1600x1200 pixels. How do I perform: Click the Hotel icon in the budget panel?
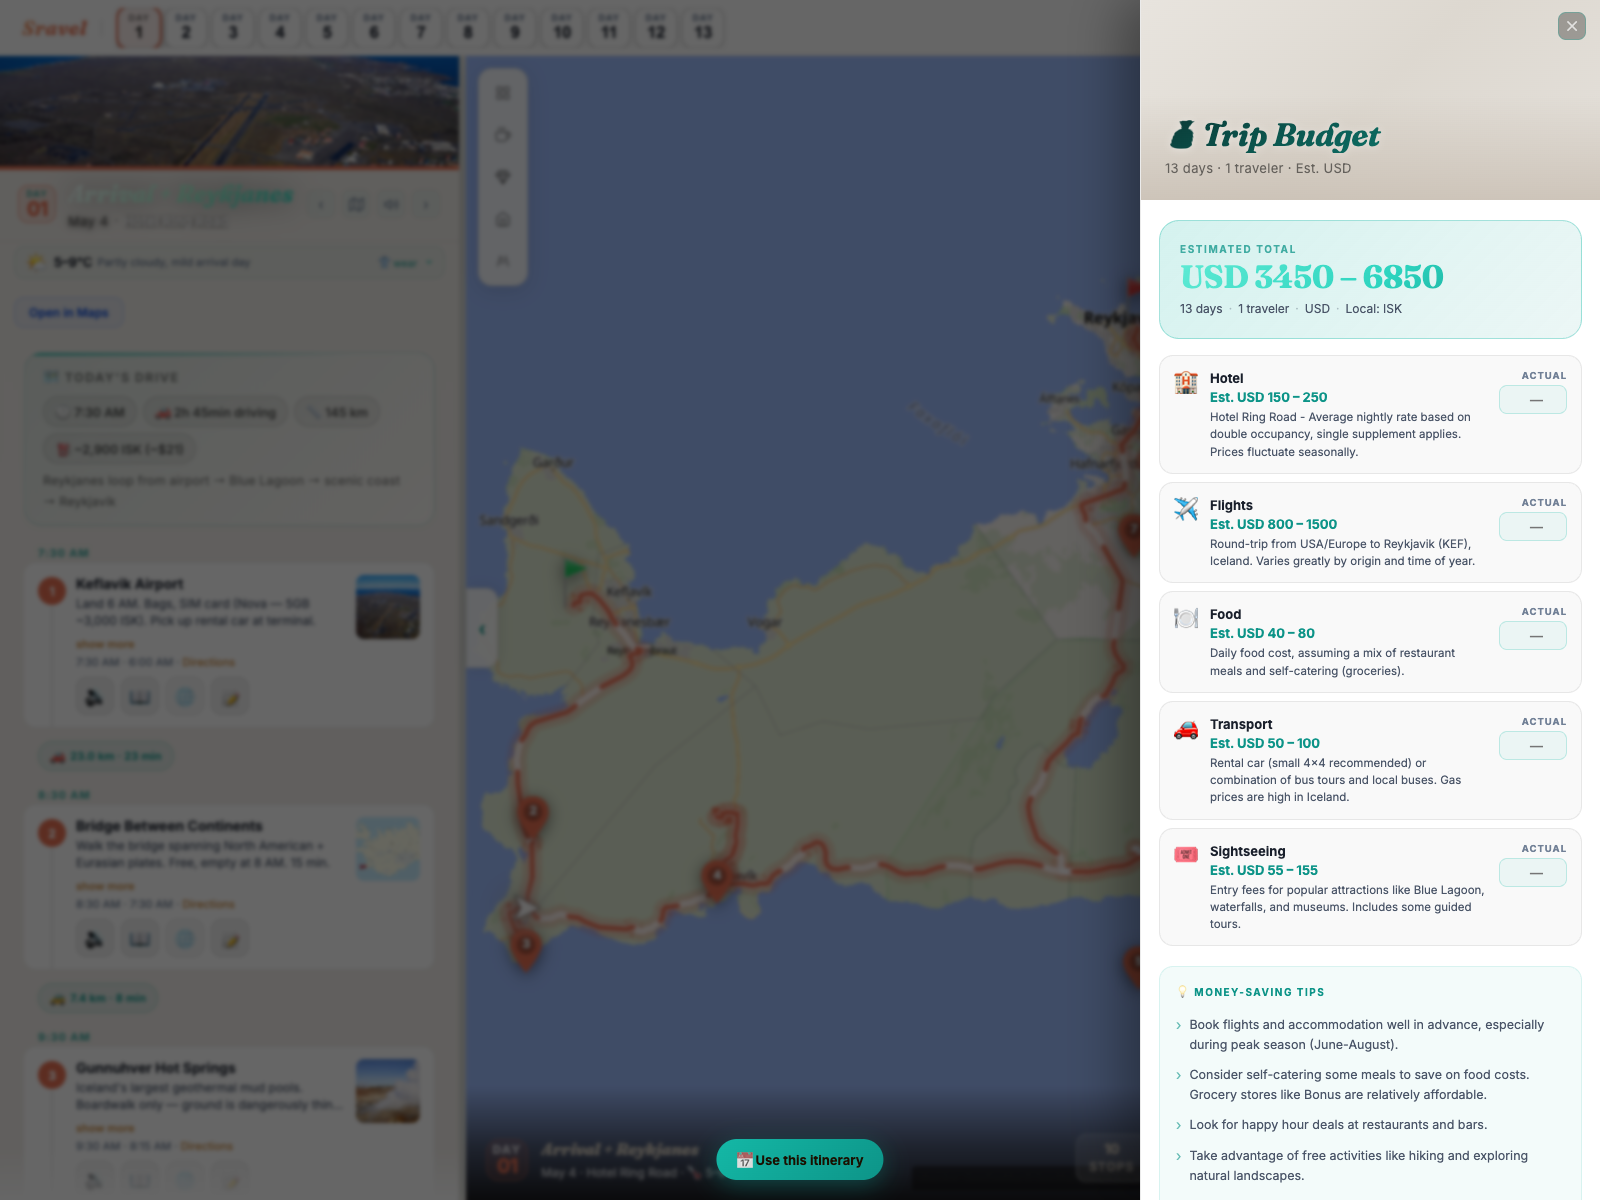tap(1186, 383)
